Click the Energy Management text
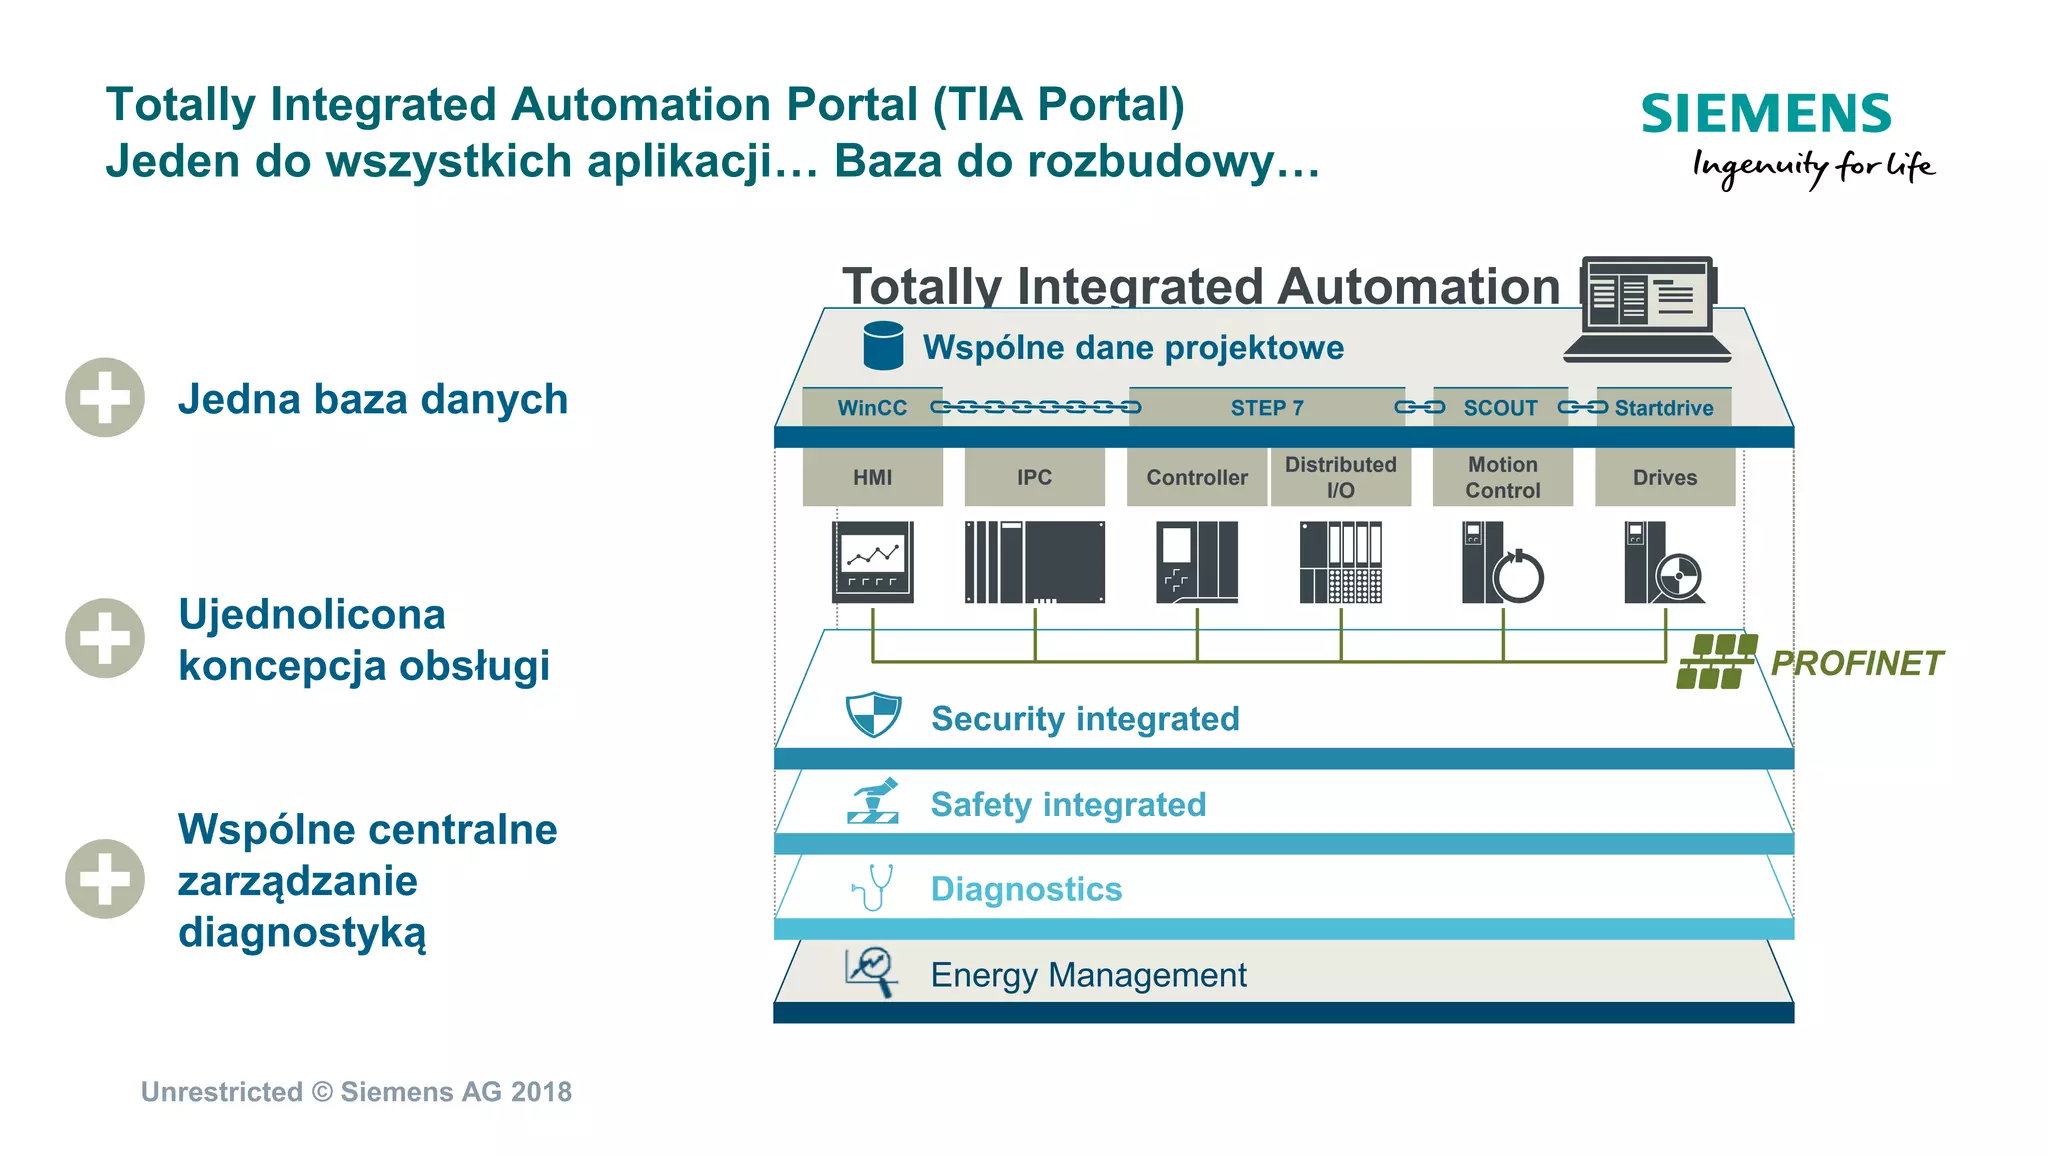The image size is (2048, 1155). coord(1088,974)
